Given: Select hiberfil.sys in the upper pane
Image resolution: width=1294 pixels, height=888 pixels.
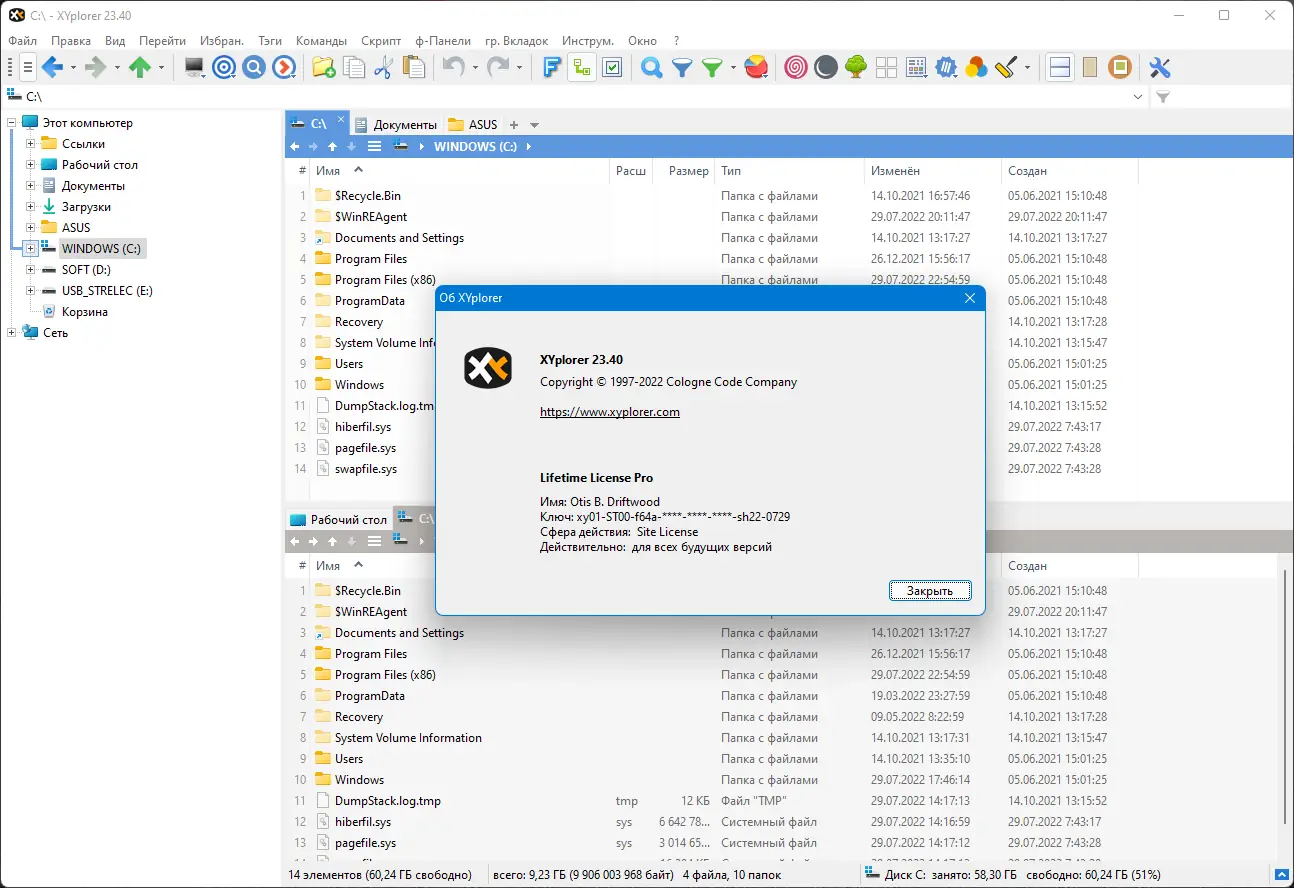Looking at the screenshot, I should point(363,427).
